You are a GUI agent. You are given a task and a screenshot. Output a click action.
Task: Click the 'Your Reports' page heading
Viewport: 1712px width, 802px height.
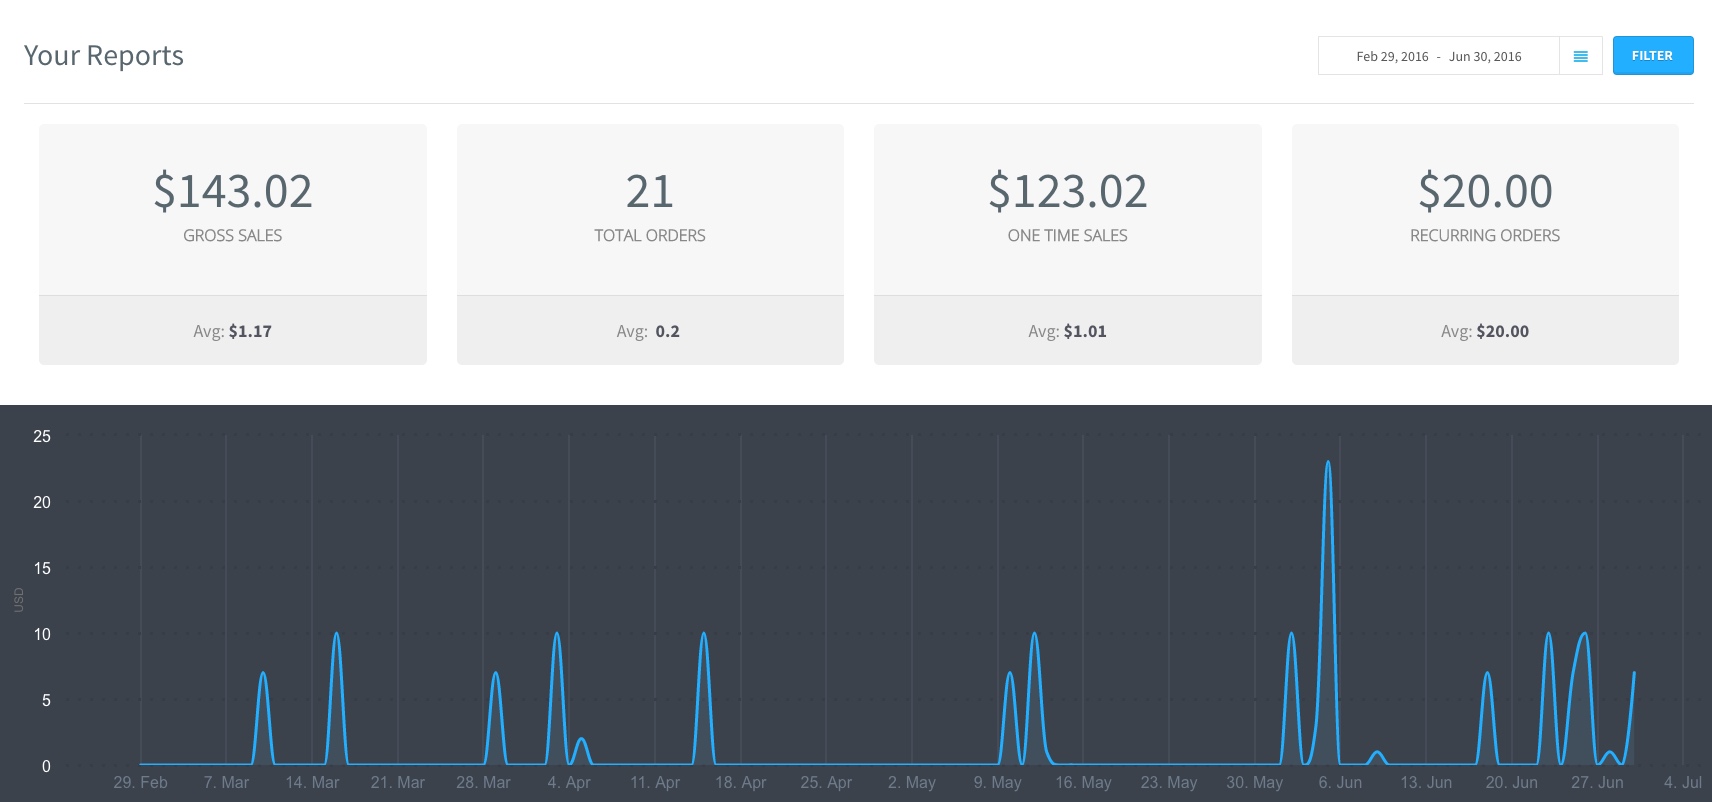click(104, 56)
